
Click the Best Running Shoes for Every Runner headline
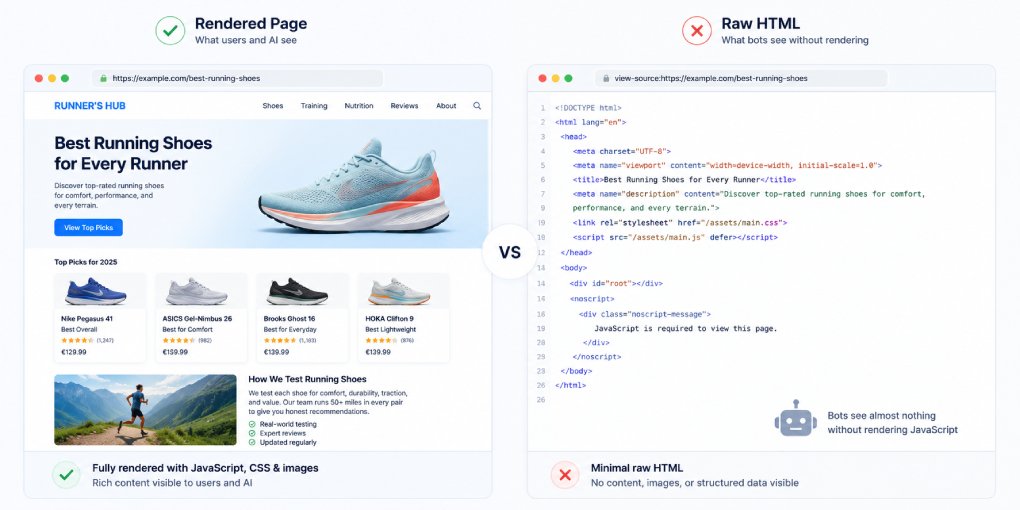[x=133, y=153]
